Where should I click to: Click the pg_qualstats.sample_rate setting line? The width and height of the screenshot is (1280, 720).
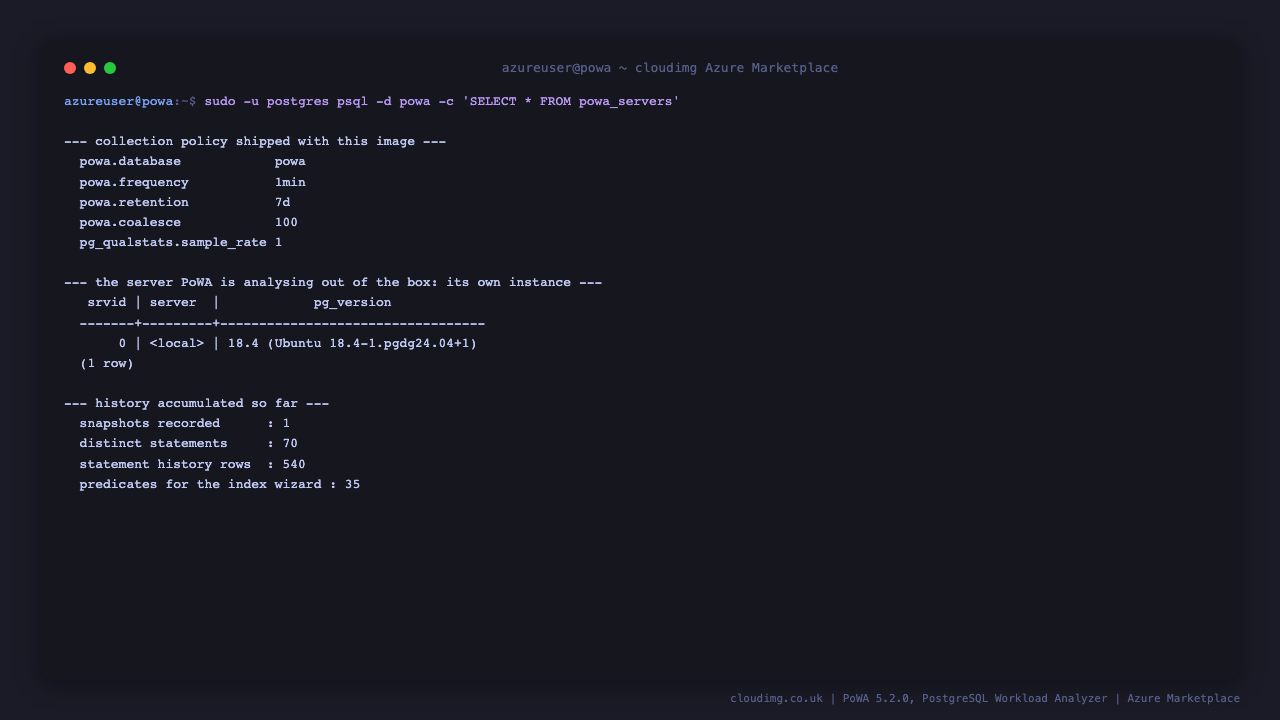[x=181, y=242]
